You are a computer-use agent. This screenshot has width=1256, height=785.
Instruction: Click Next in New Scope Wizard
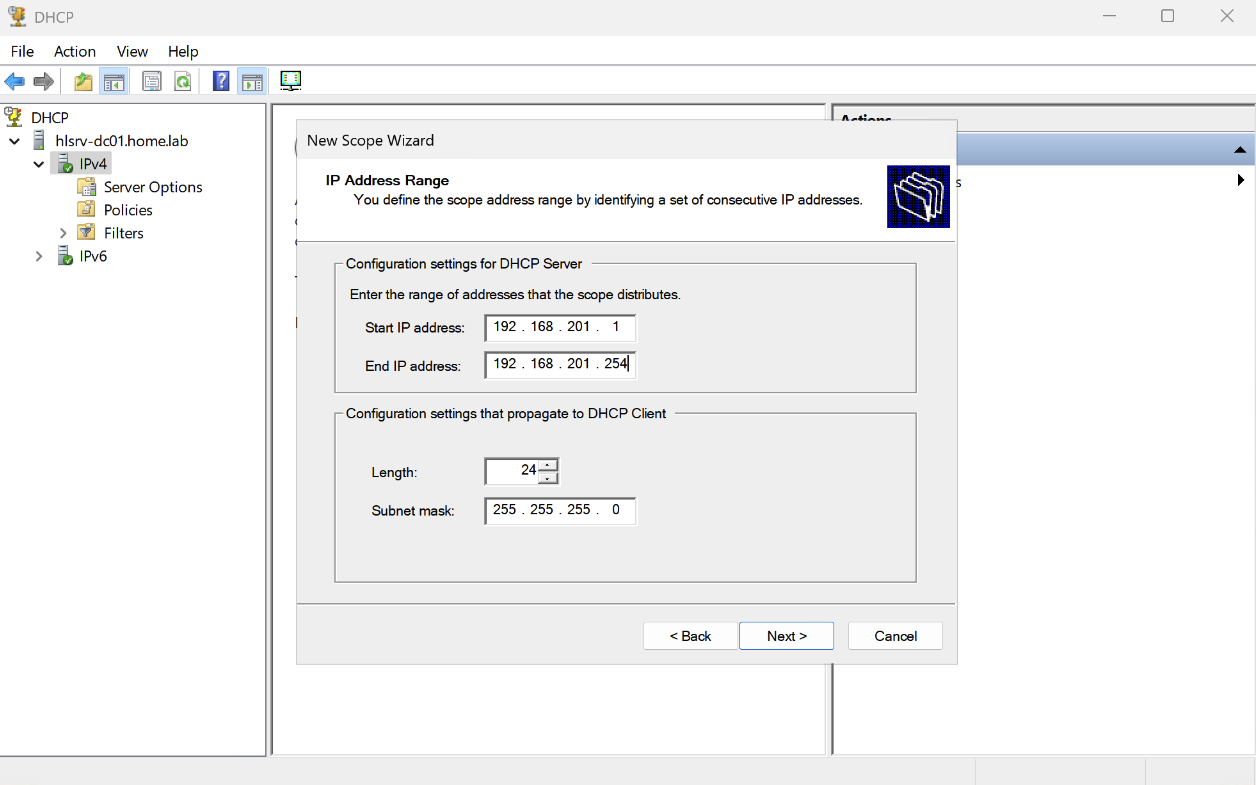[x=786, y=636]
